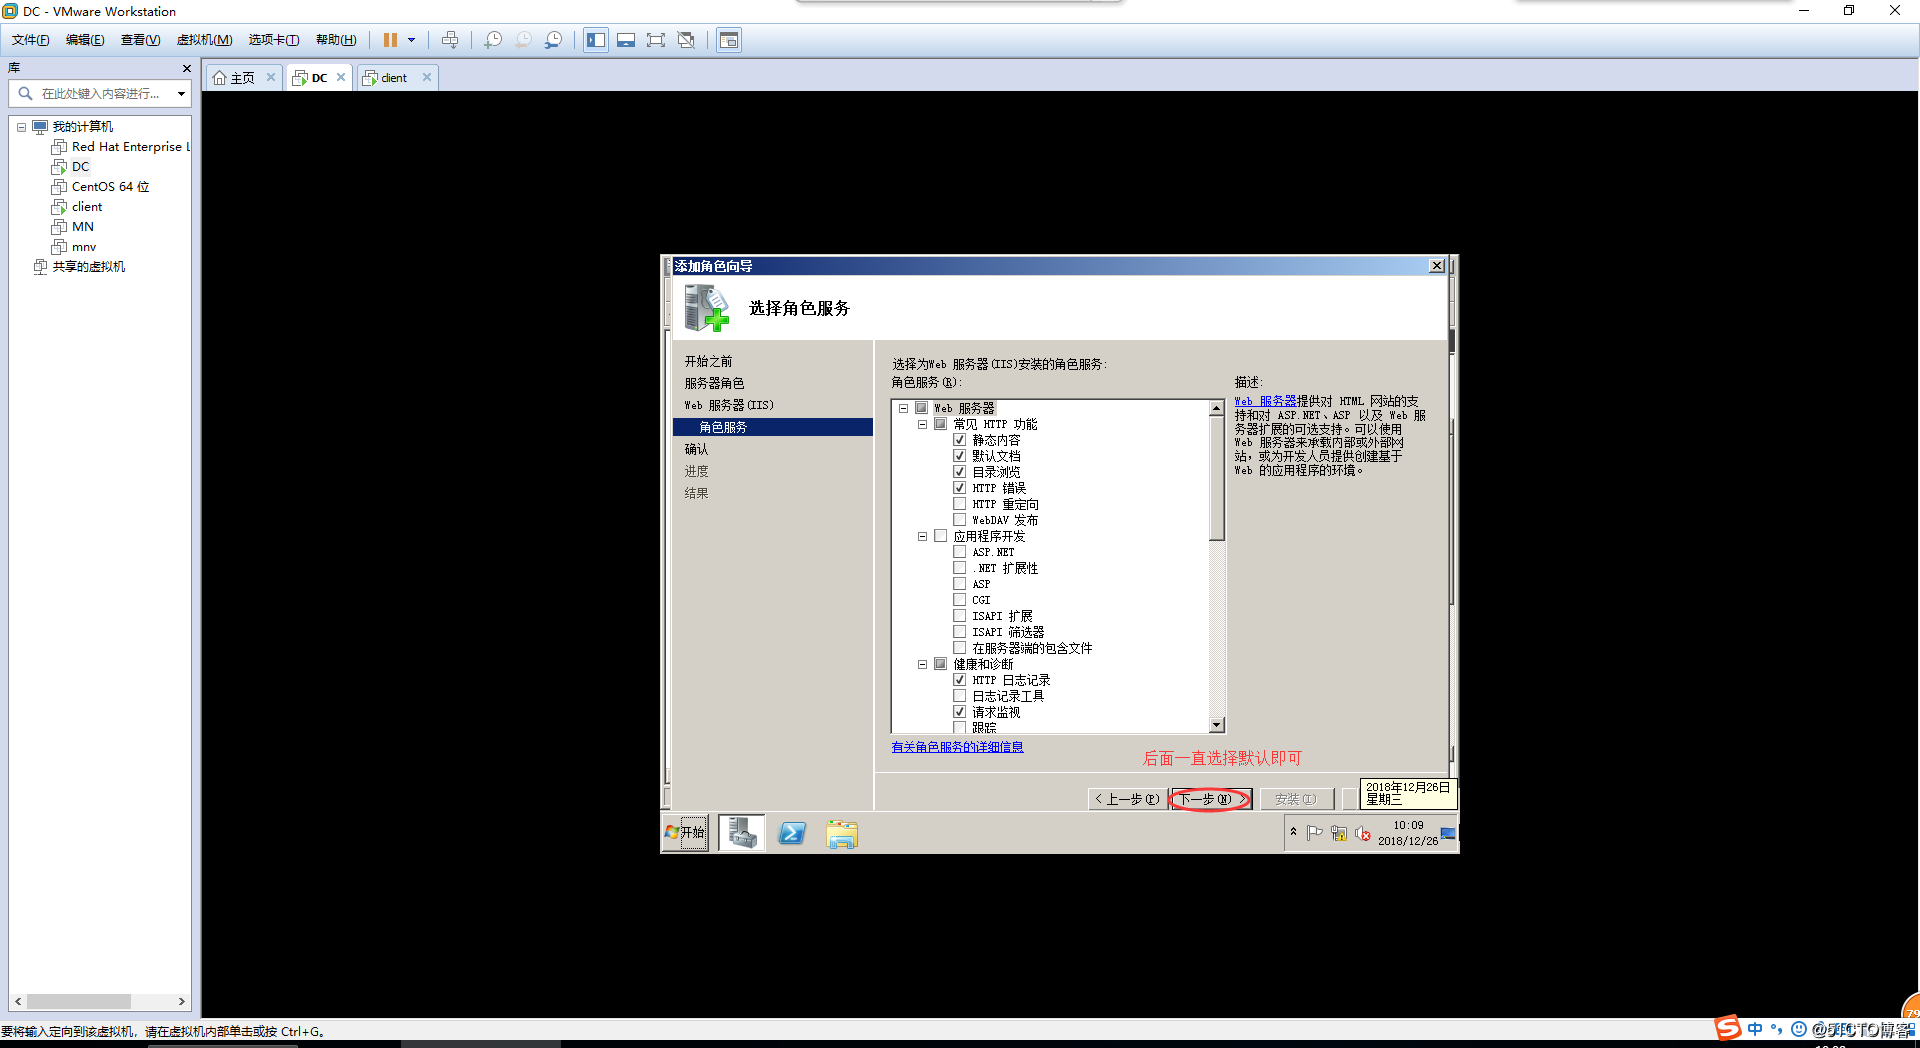Click the guest 开始 Start button
1920x1048 pixels.
pos(685,832)
